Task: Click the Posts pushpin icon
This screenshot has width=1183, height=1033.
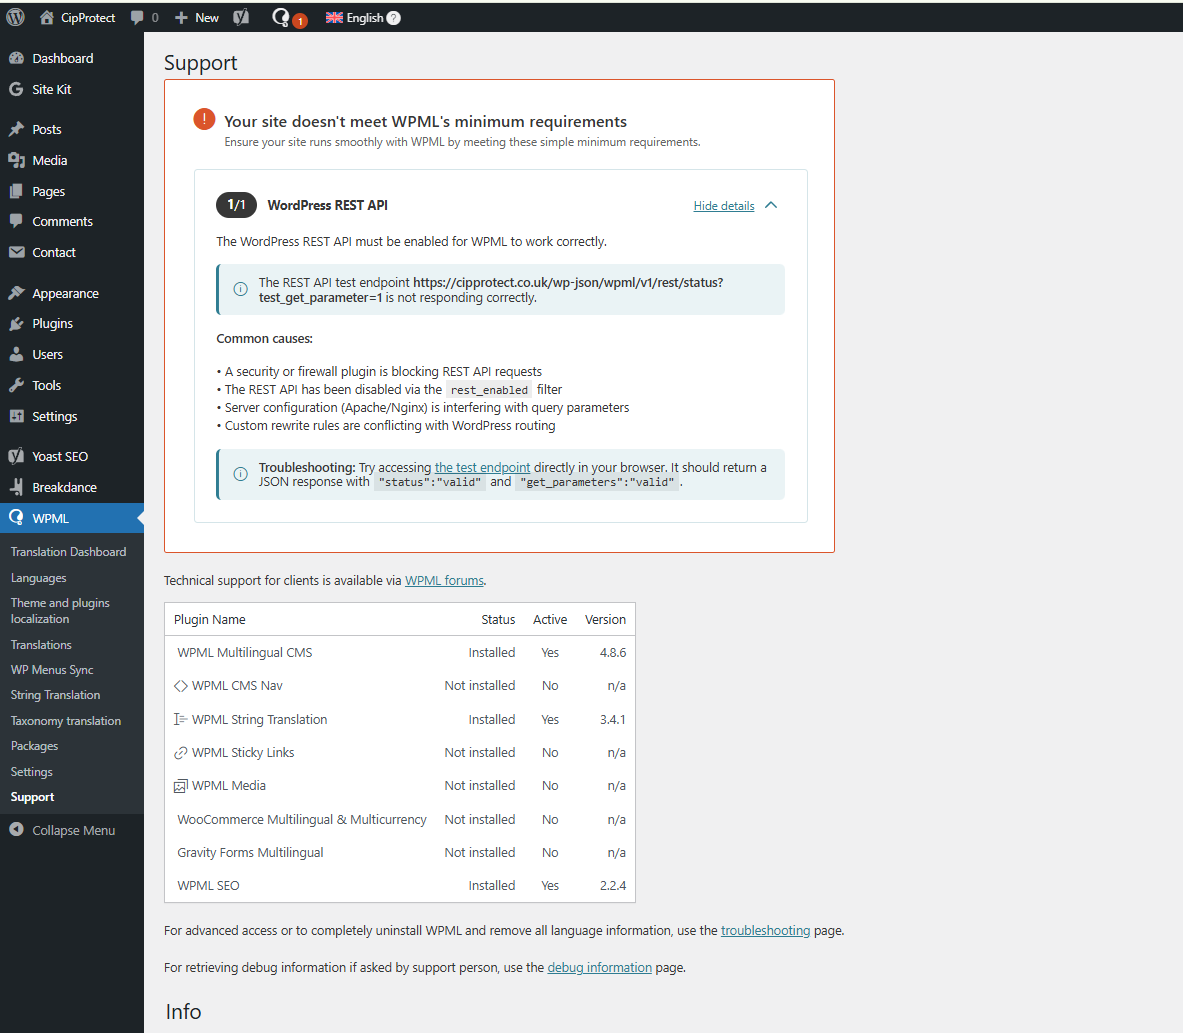Action: point(17,129)
